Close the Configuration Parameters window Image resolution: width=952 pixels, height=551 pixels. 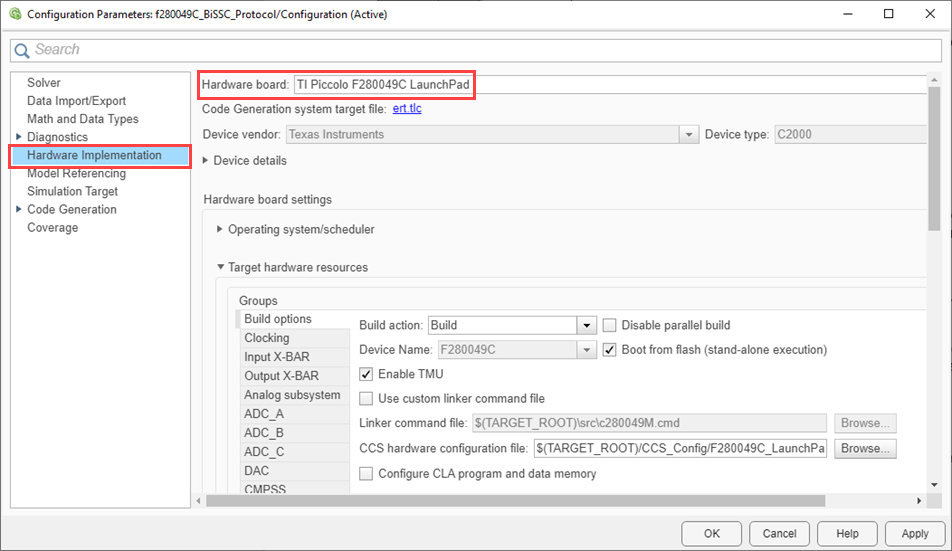pyautogui.click(x=930, y=14)
